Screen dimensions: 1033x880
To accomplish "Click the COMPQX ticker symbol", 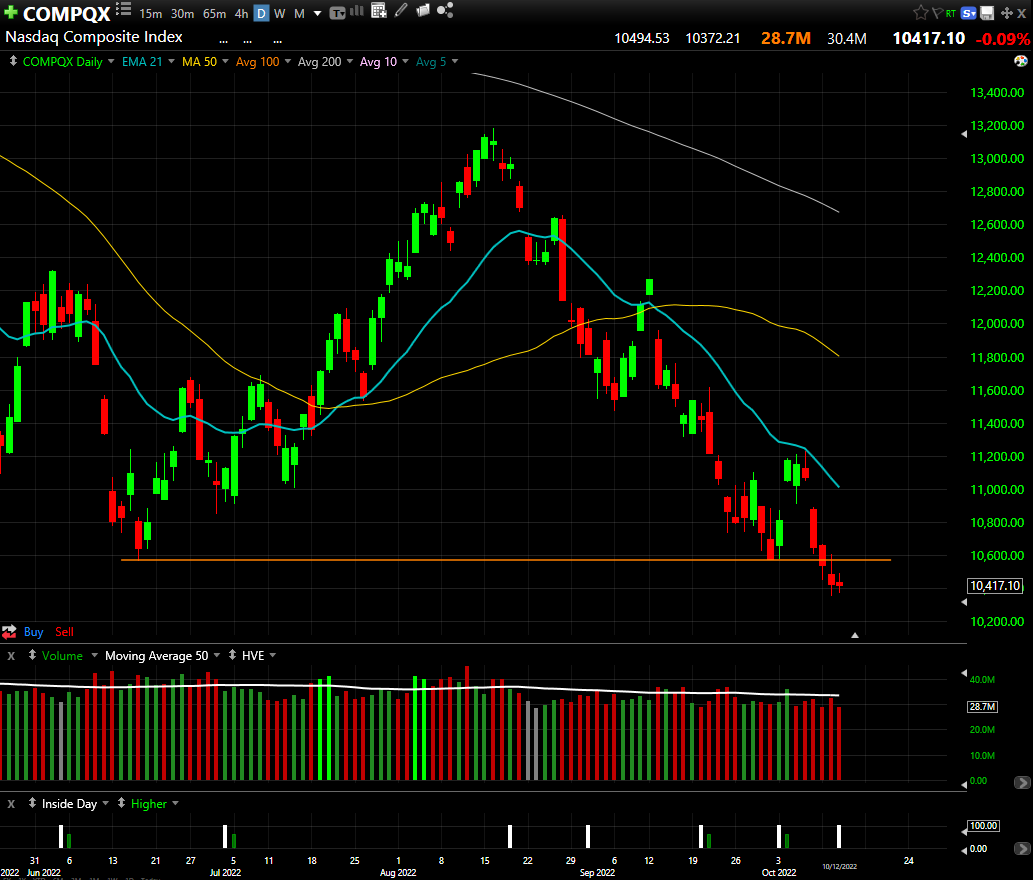I will click(67, 13).
